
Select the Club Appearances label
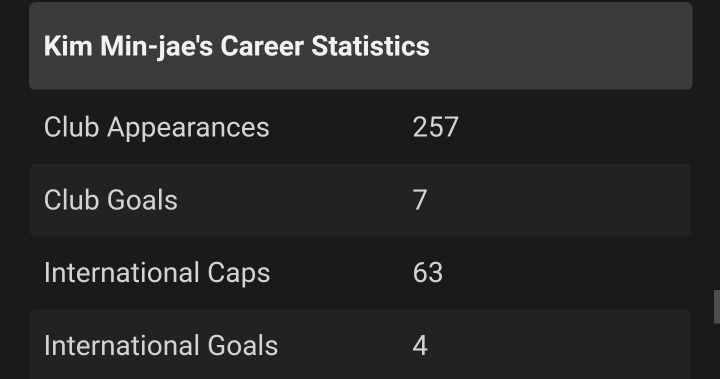pyautogui.click(x=157, y=127)
